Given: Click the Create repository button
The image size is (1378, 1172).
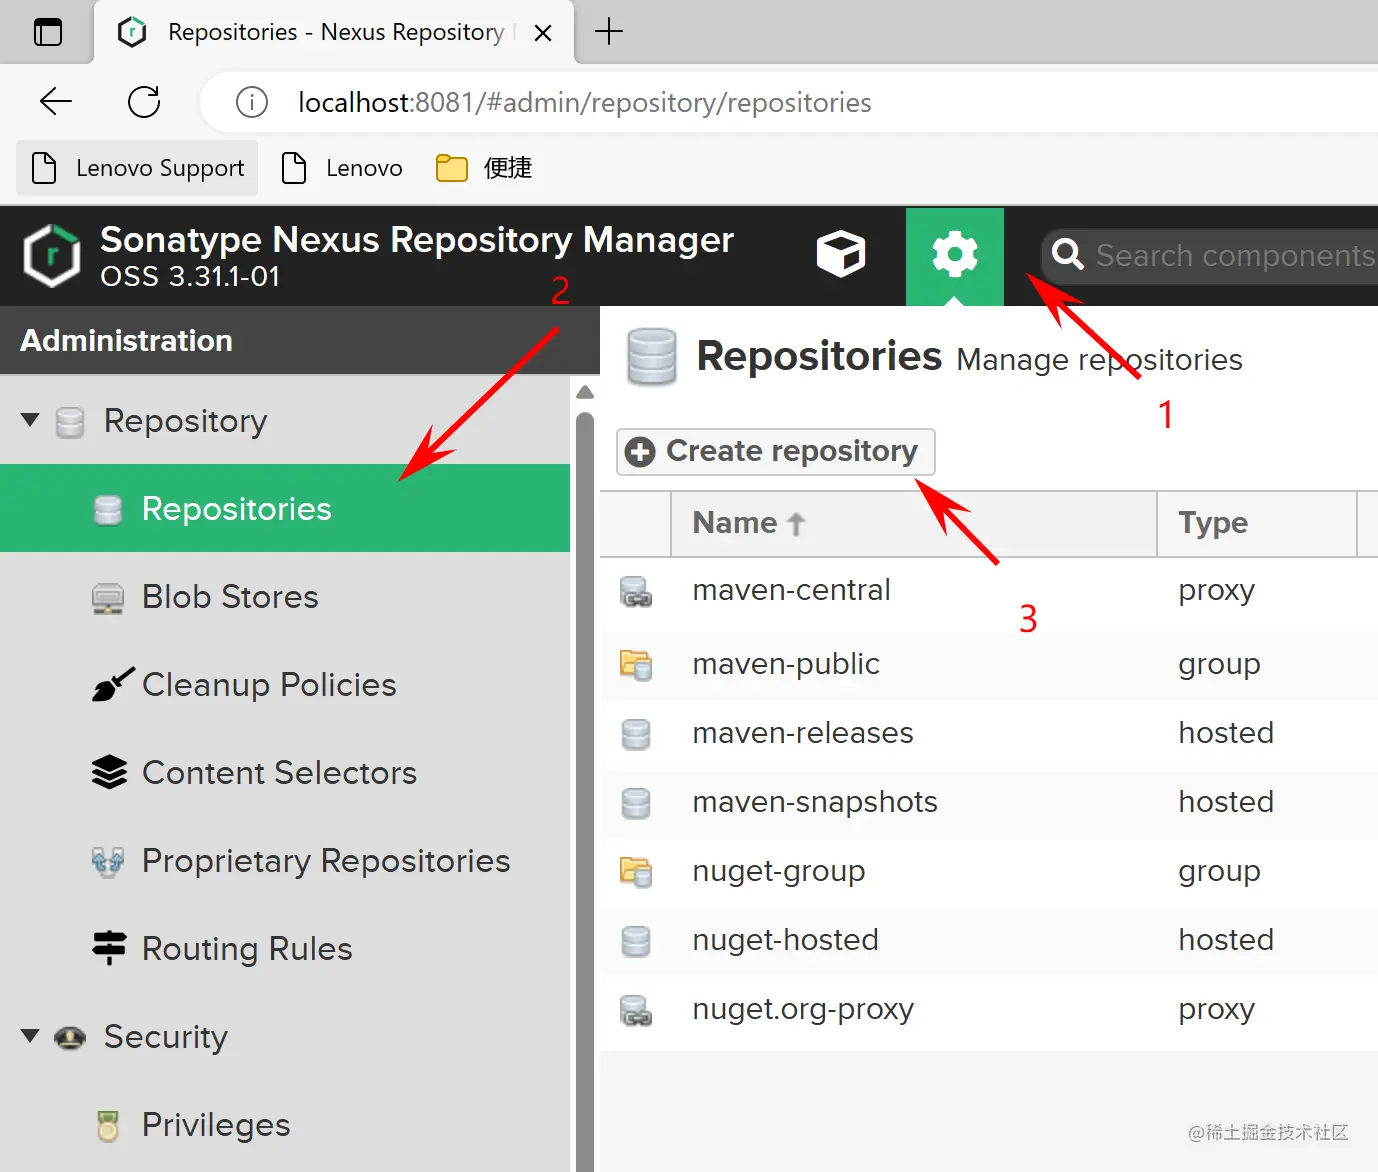Looking at the screenshot, I should [776, 452].
